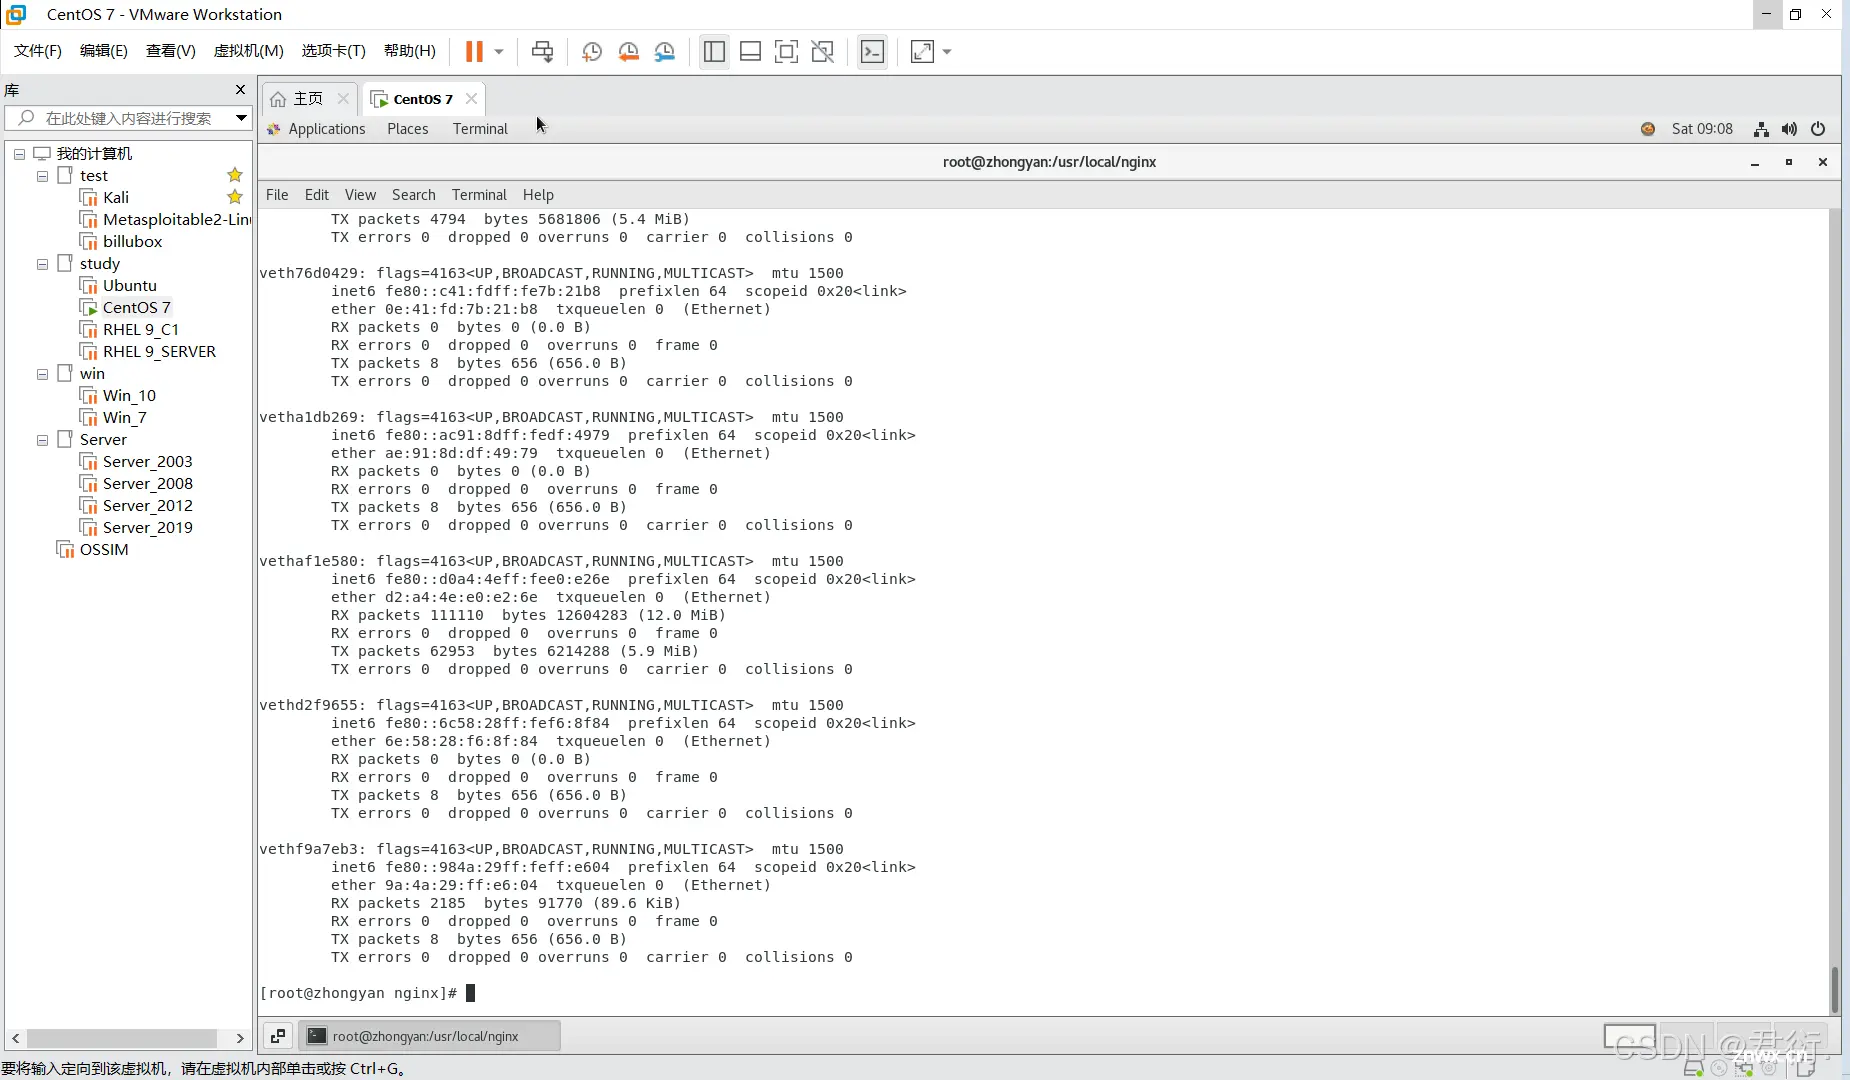Screen dimensions: 1850x1080
Task: Select the Kali virtual machine
Action: tap(116, 197)
